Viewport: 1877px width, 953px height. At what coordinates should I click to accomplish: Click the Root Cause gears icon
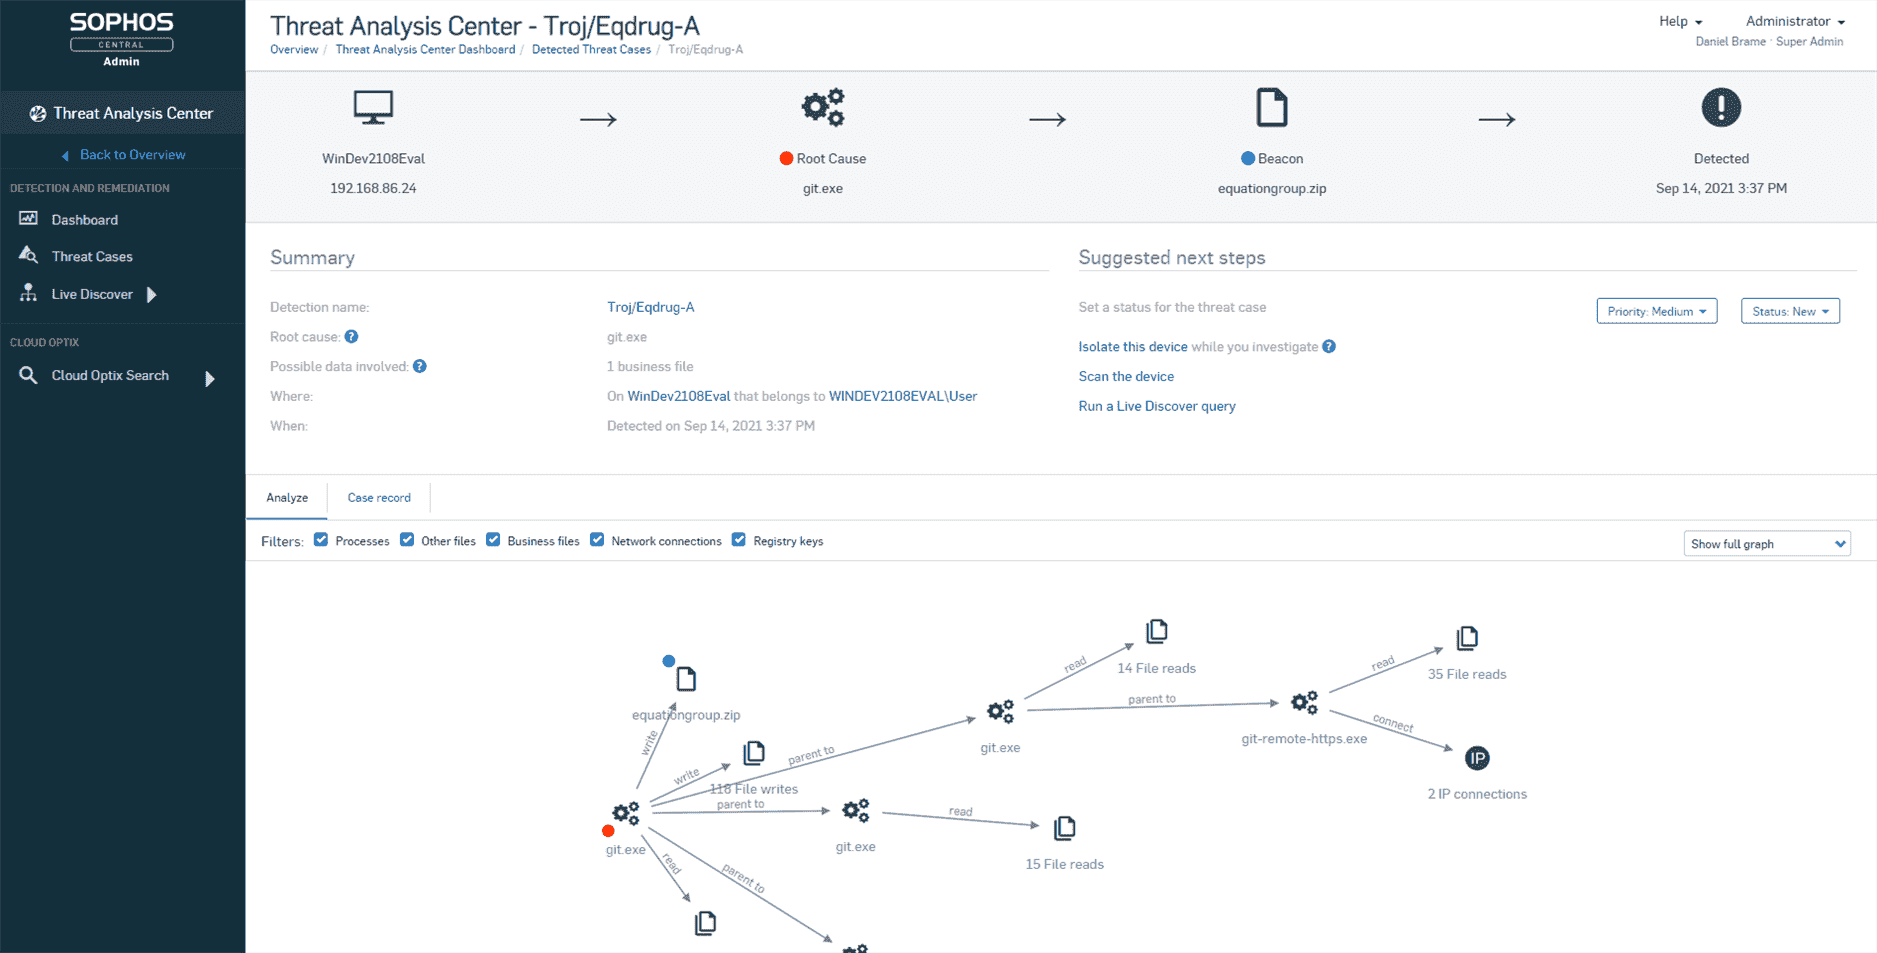(x=823, y=107)
